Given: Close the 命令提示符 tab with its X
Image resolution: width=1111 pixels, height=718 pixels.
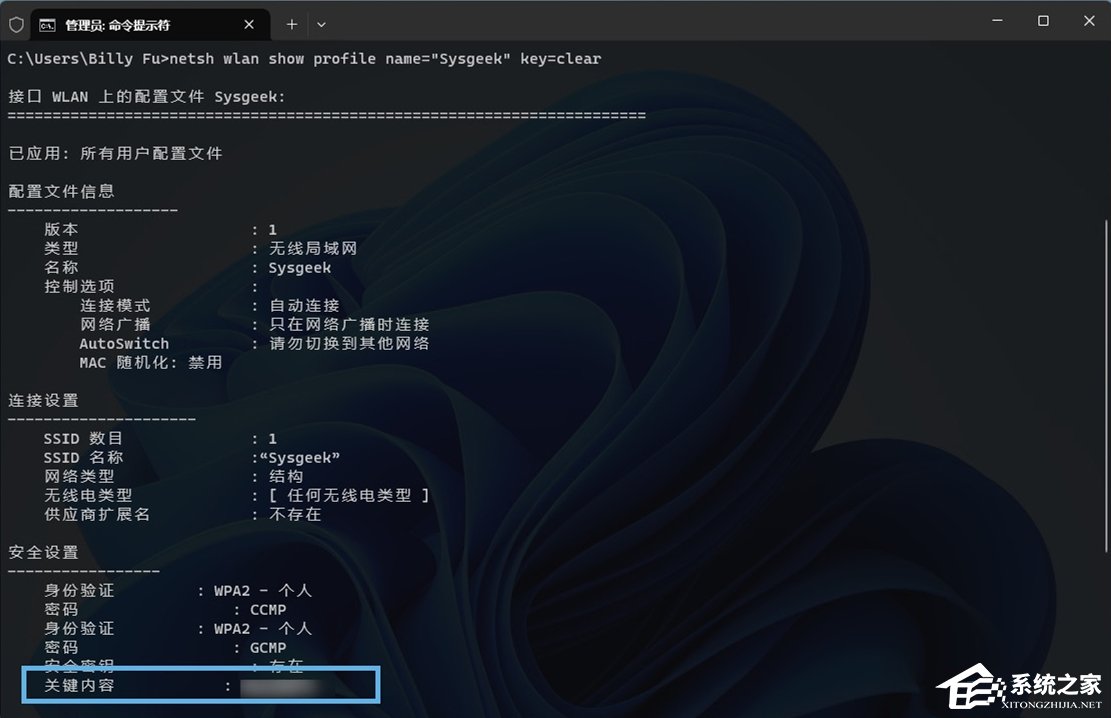Looking at the screenshot, I should coord(249,24).
